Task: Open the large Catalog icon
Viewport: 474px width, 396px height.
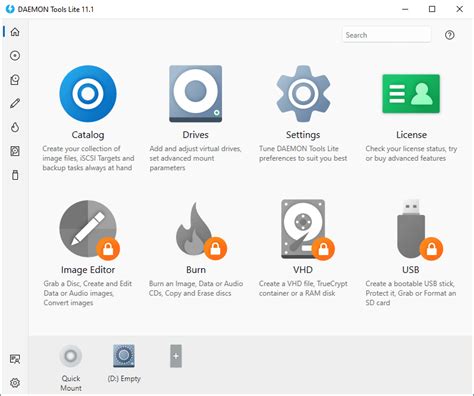Action: pyautogui.click(x=88, y=94)
